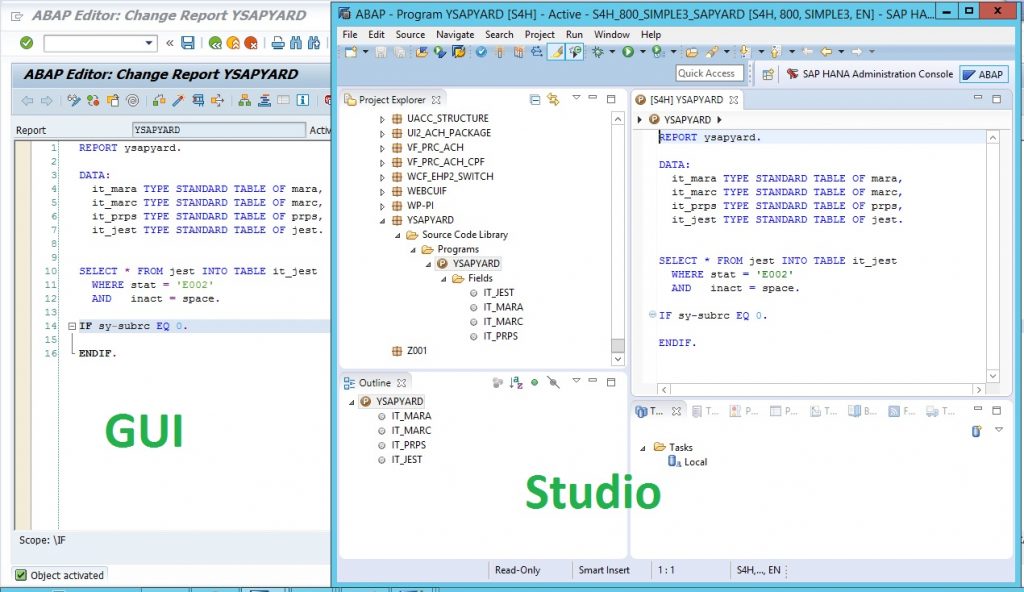
Task: Select the [S4H] YSAPYARD editor tab
Action: (x=686, y=100)
